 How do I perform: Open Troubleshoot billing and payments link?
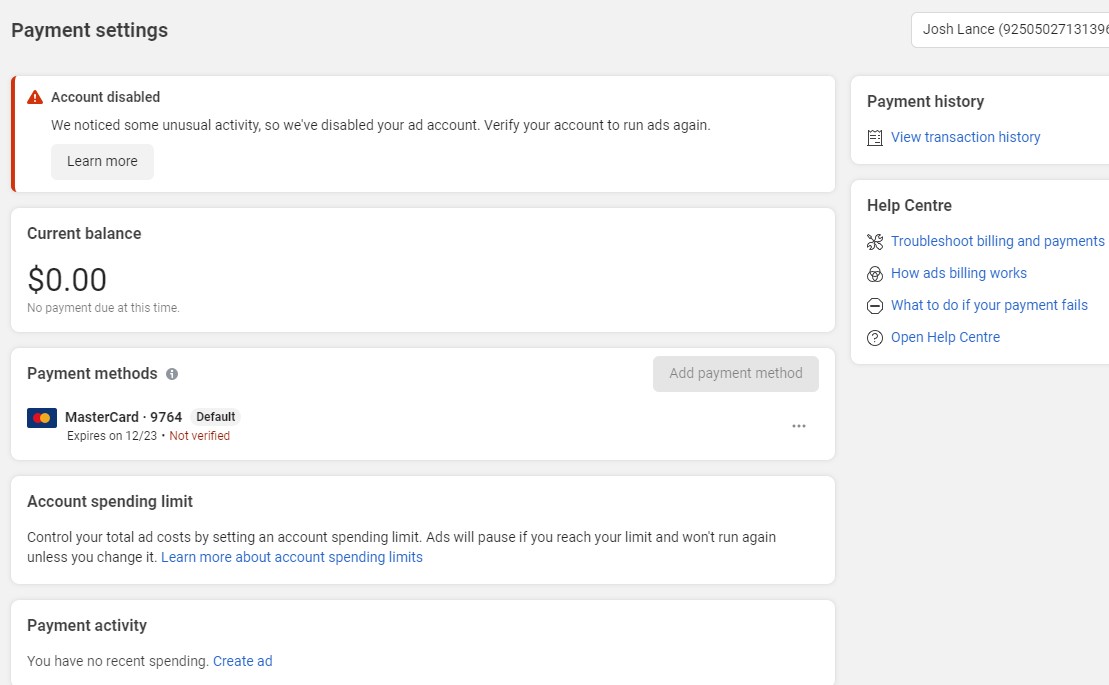coord(997,241)
